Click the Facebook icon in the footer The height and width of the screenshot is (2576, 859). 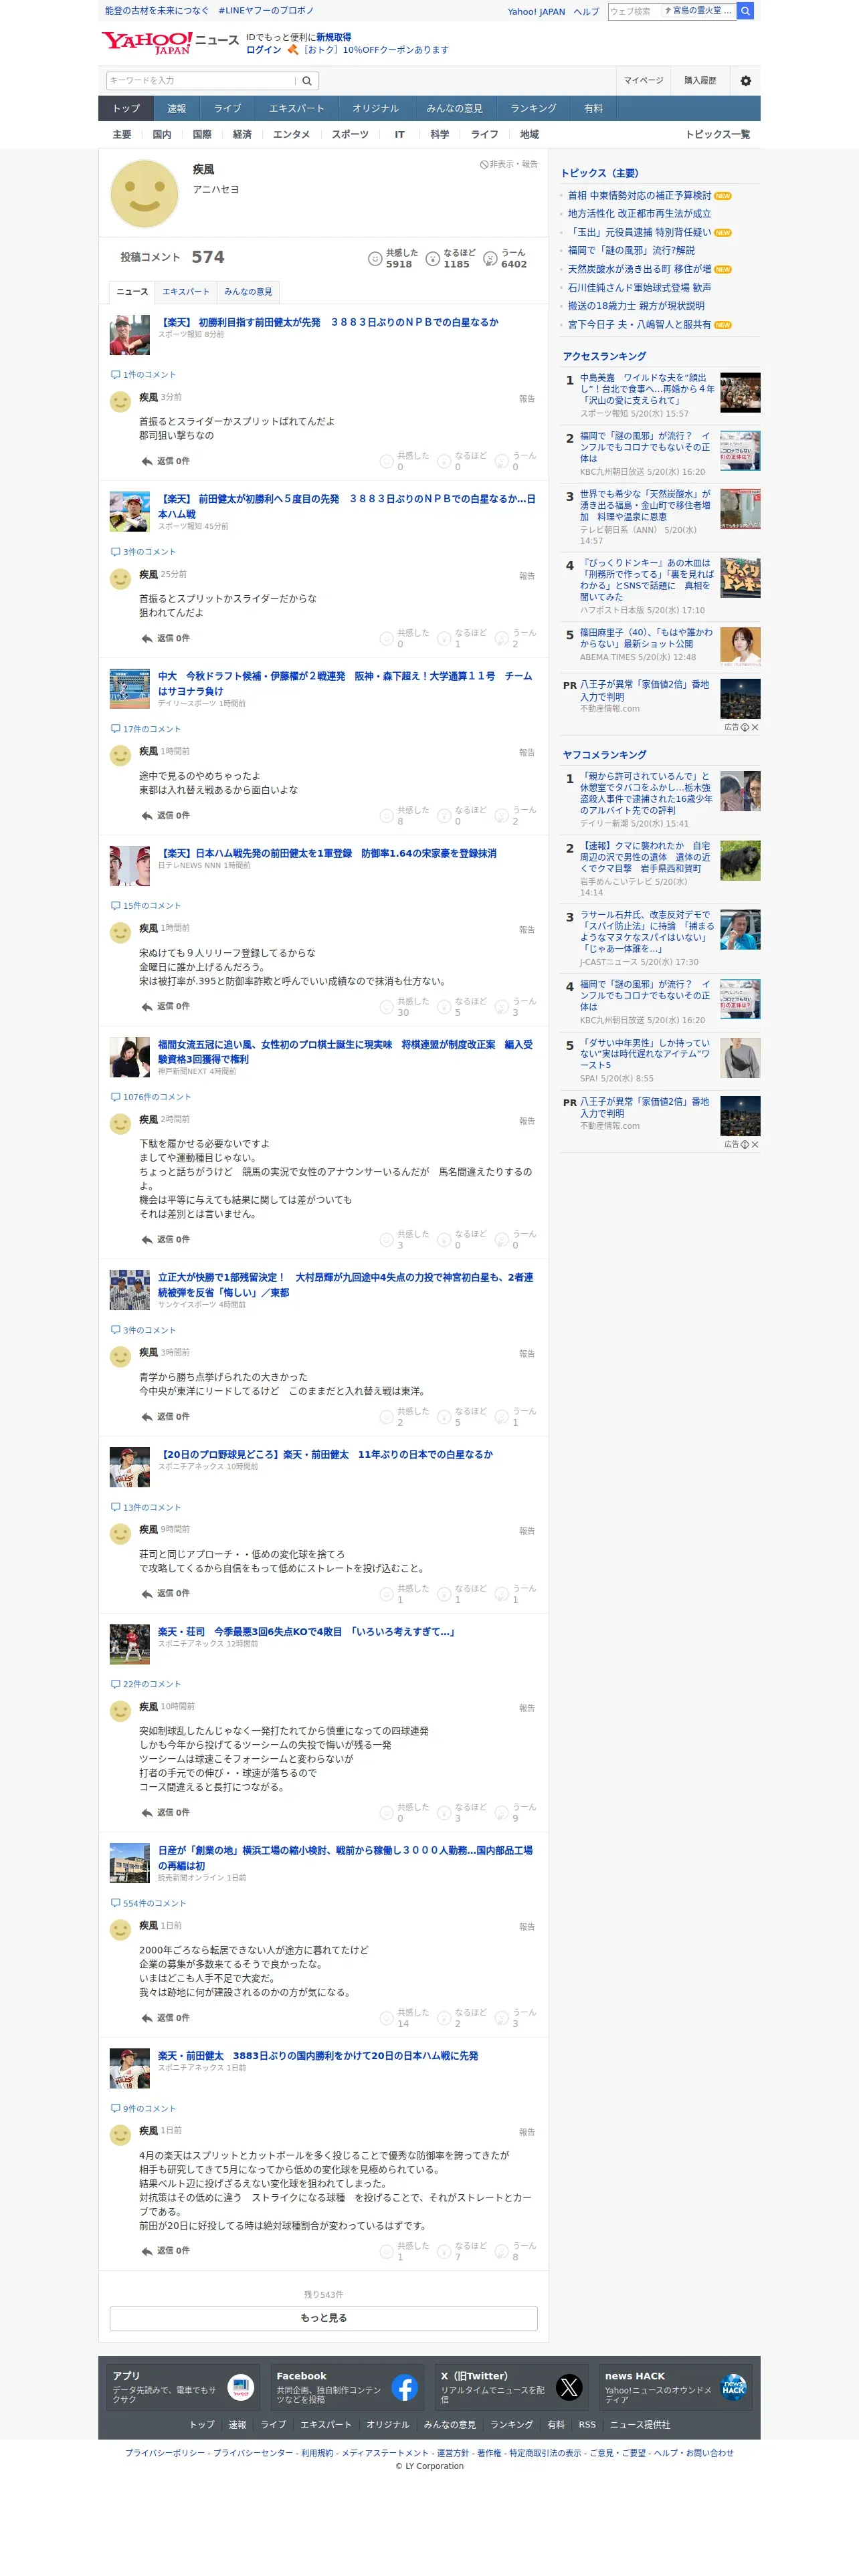[405, 2388]
